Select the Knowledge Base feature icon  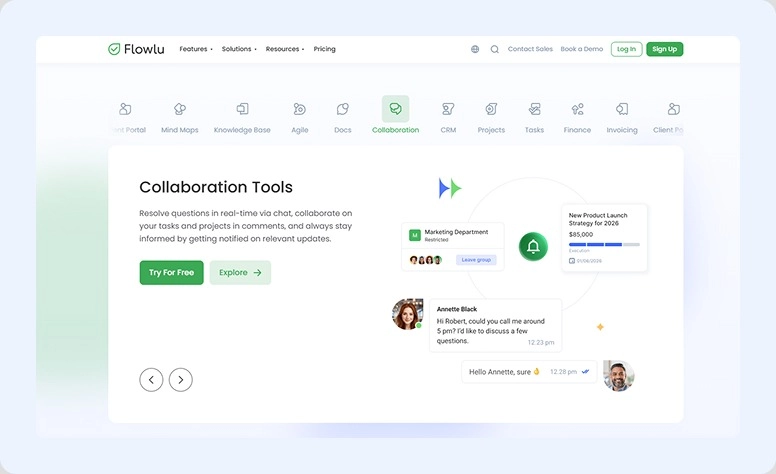pos(242,109)
